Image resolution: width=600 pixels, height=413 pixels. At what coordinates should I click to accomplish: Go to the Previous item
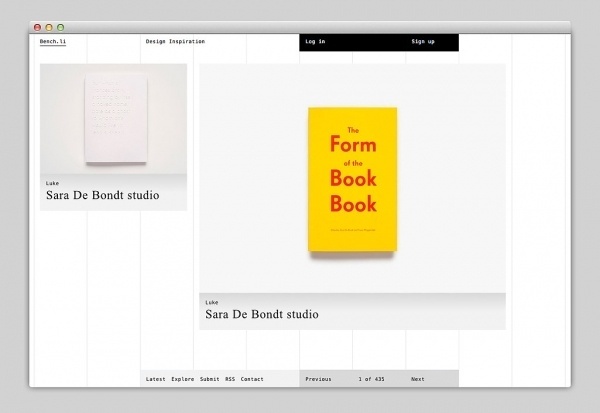[x=318, y=379]
